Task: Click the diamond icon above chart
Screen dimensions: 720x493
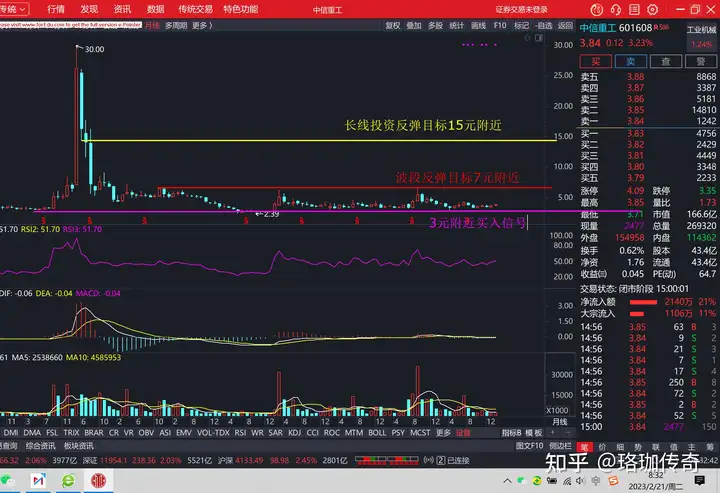Action: [x=527, y=38]
